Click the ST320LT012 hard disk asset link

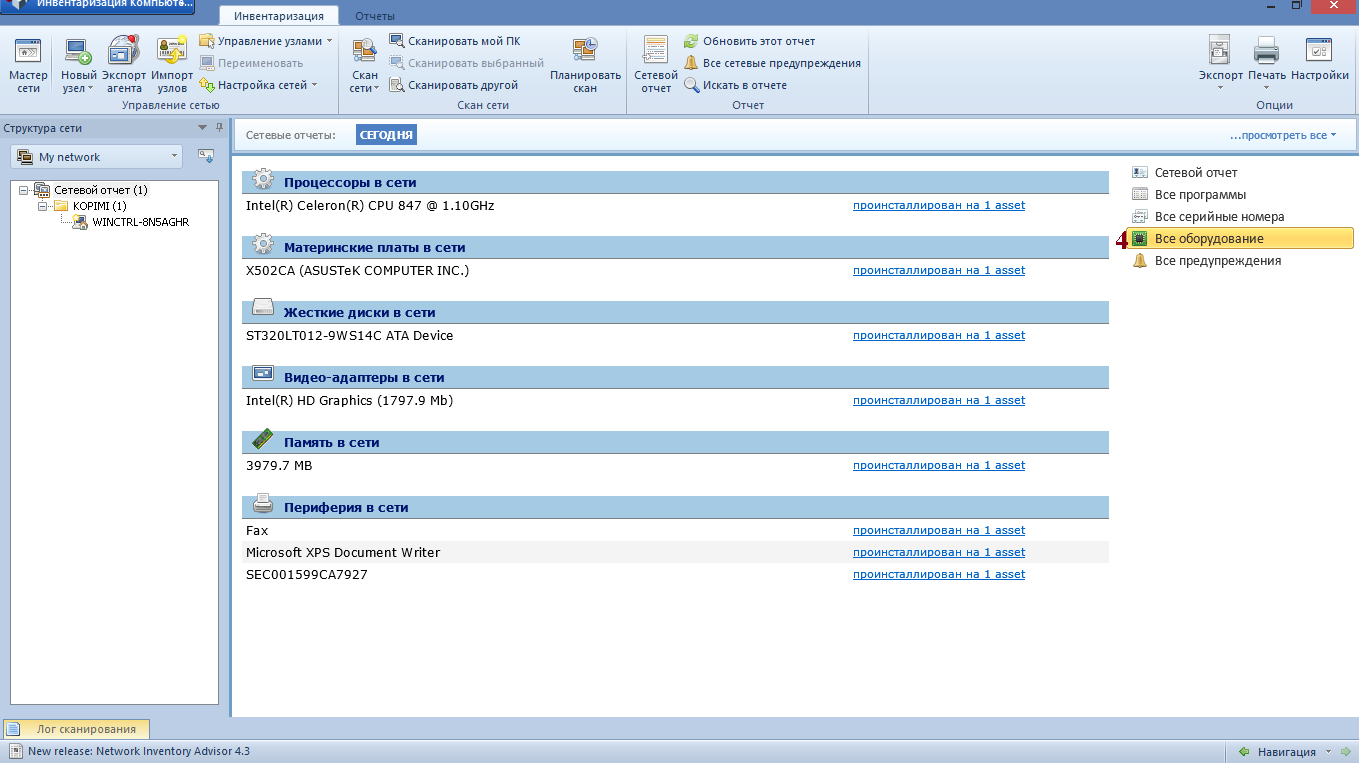(939, 335)
